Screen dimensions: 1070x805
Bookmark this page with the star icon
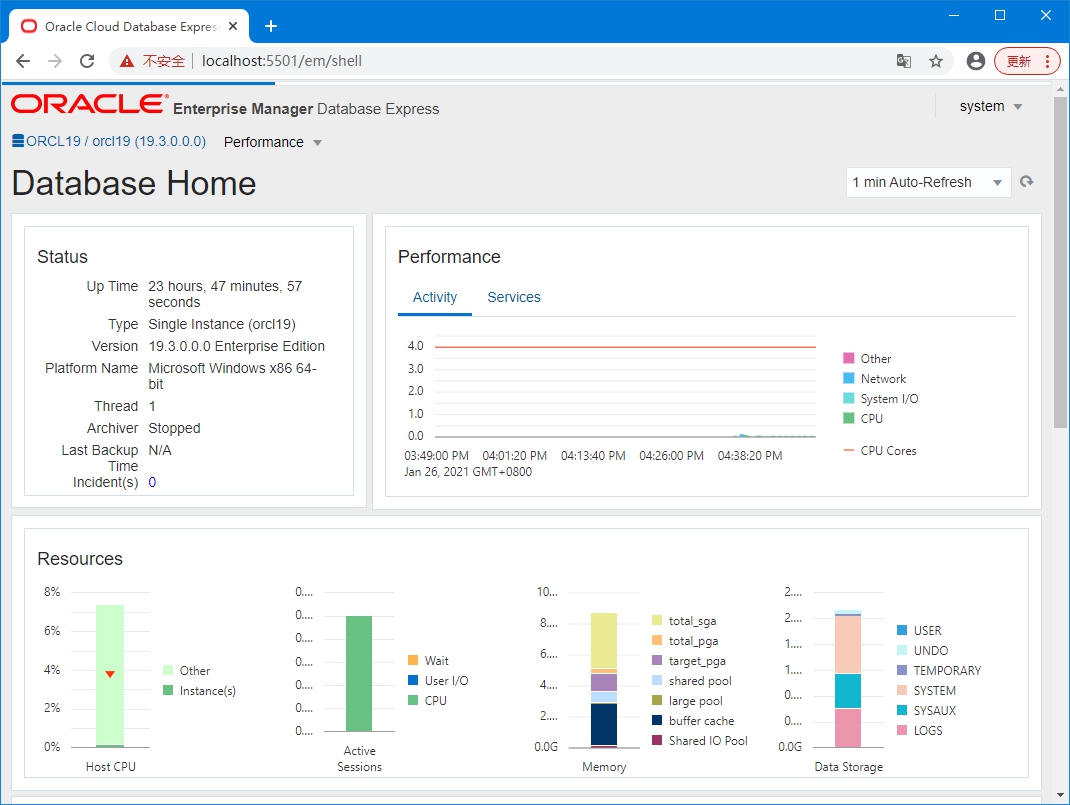click(x=936, y=61)
